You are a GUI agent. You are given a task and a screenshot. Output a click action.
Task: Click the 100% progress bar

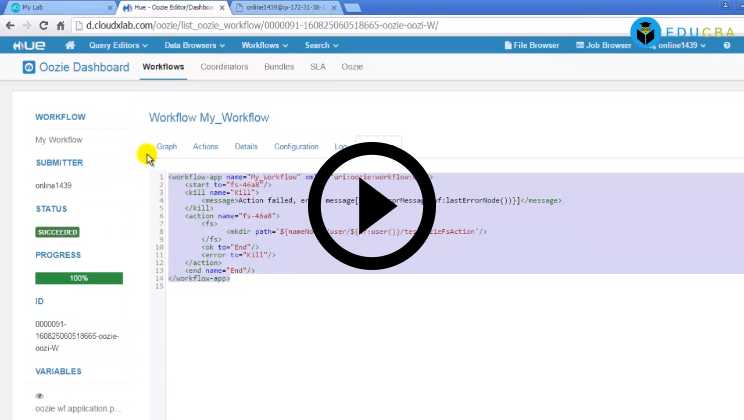tap(79, 278)
